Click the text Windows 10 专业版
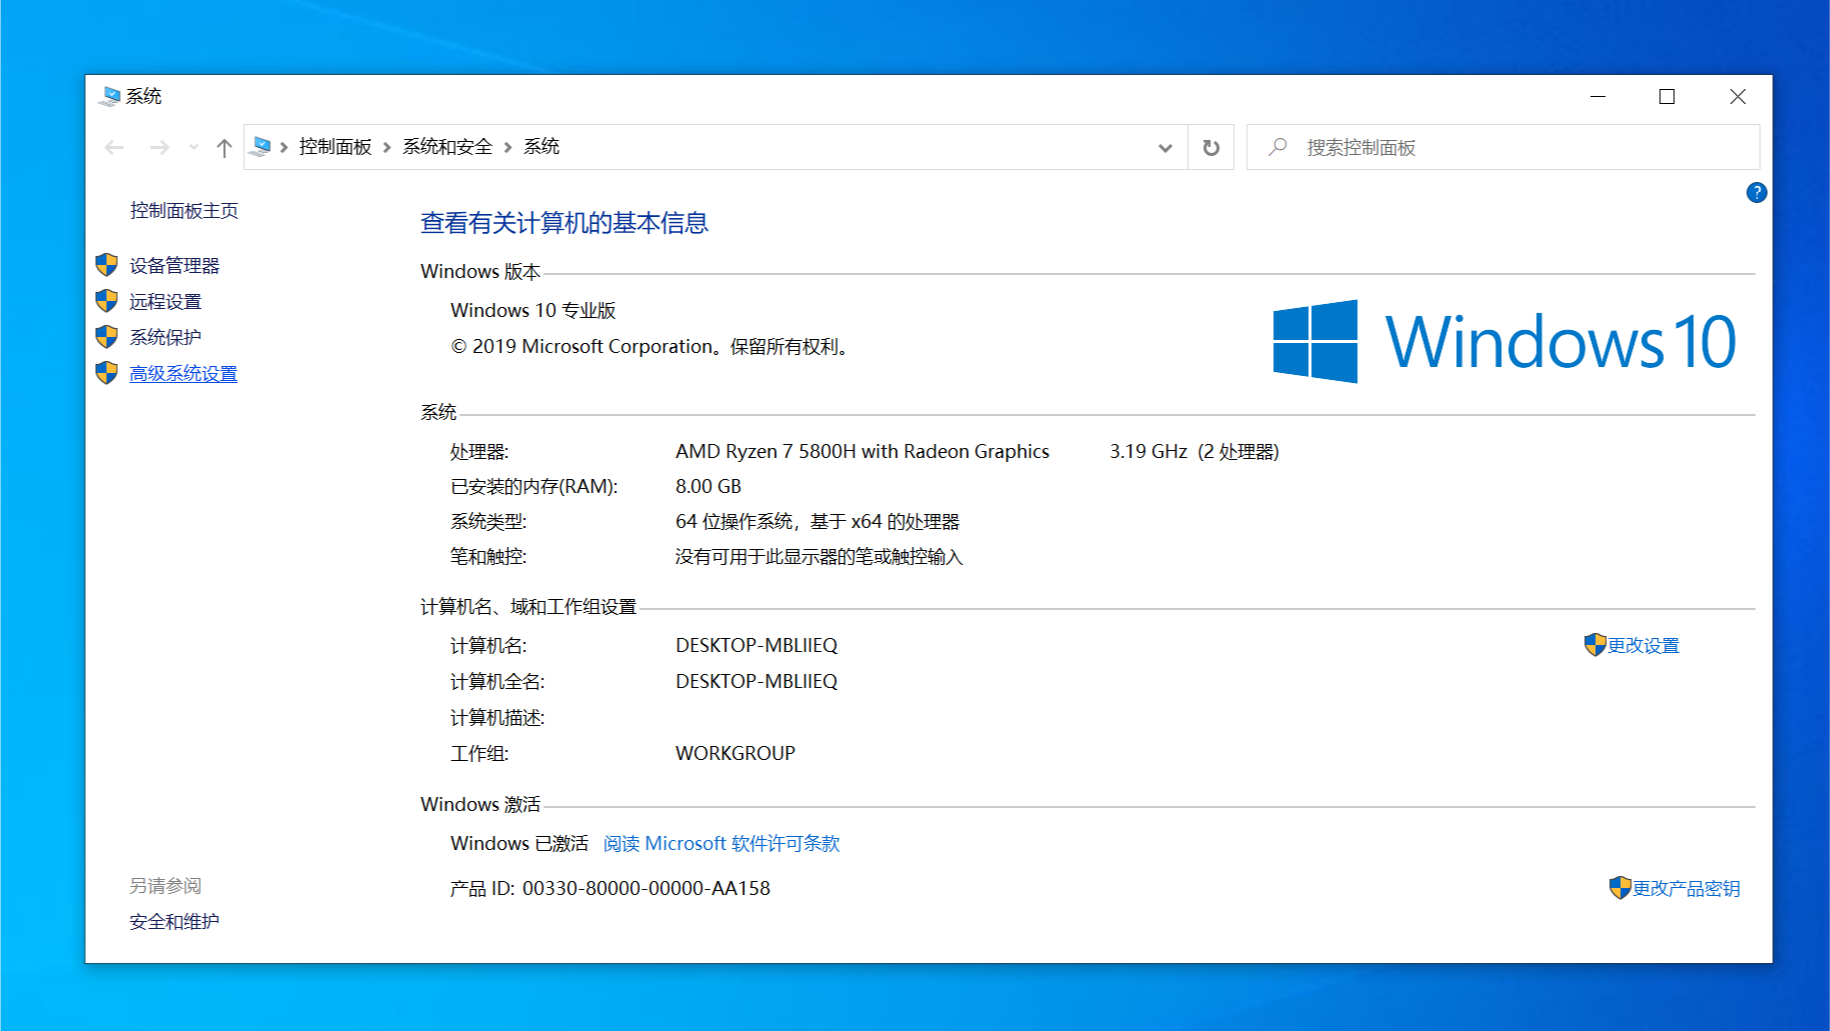1830x1031 pixels. [x=533, y=311]
